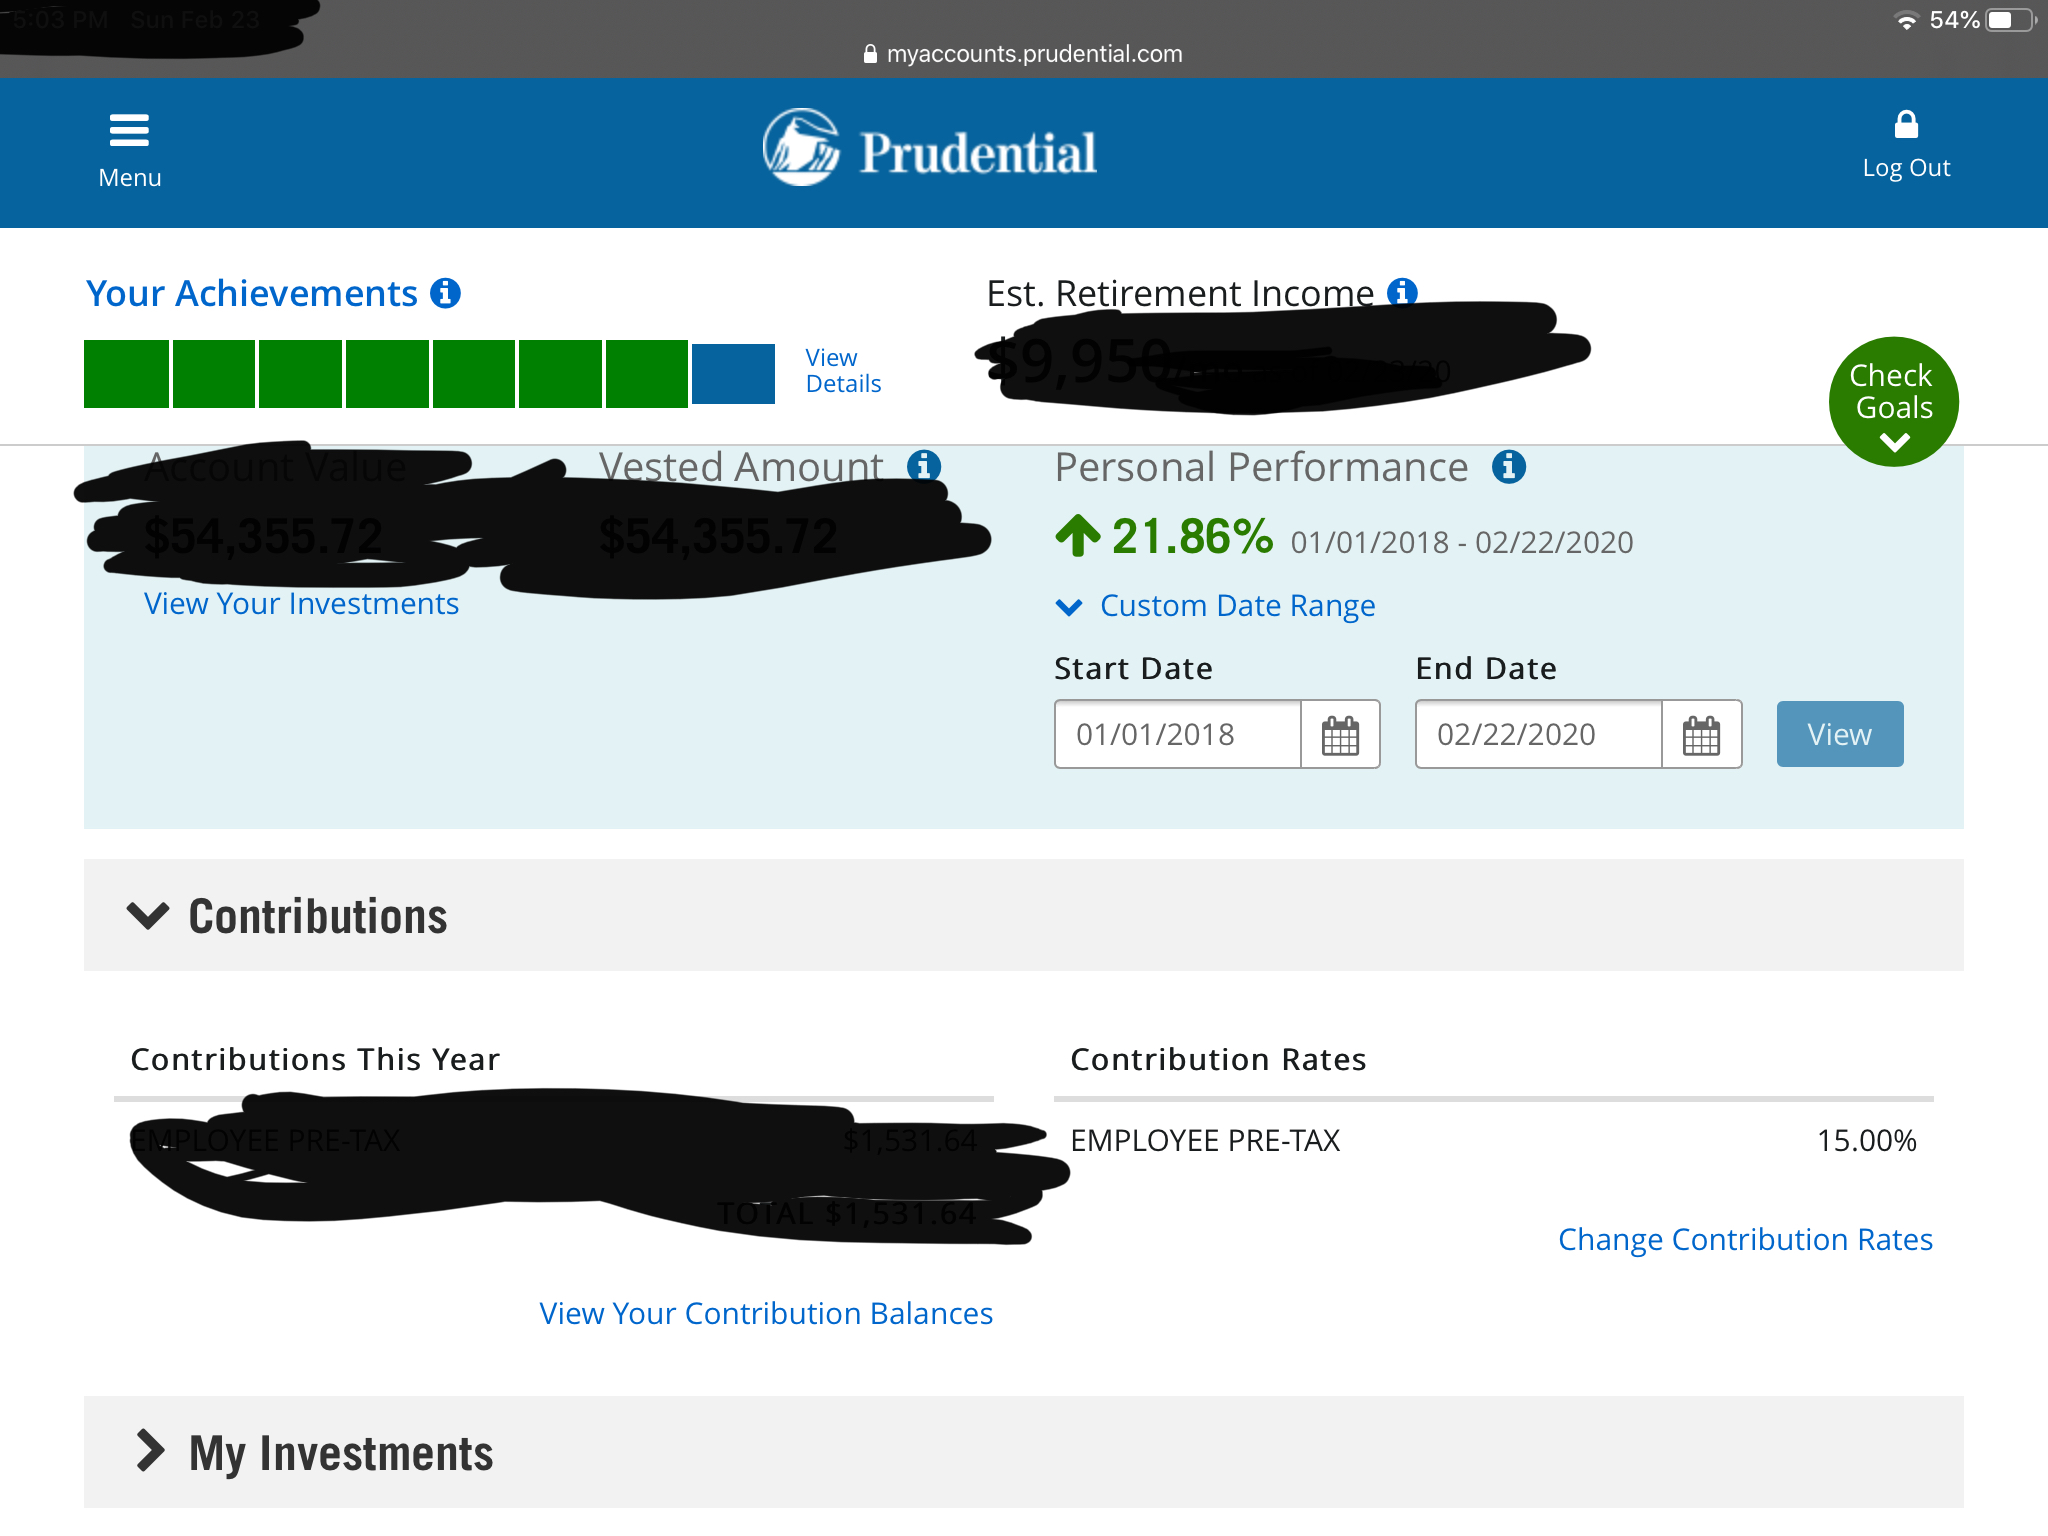Image resolution: width=2048 pixels, height=1536 pixels.
Task: Click the blue View button
Action: [1839, 734]
